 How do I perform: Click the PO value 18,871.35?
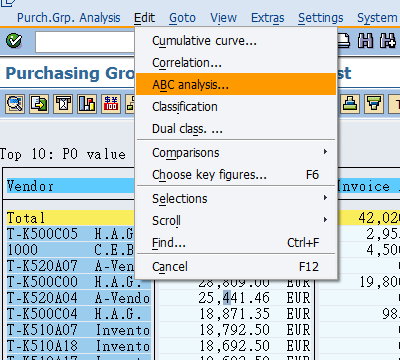tap(234, 314)
